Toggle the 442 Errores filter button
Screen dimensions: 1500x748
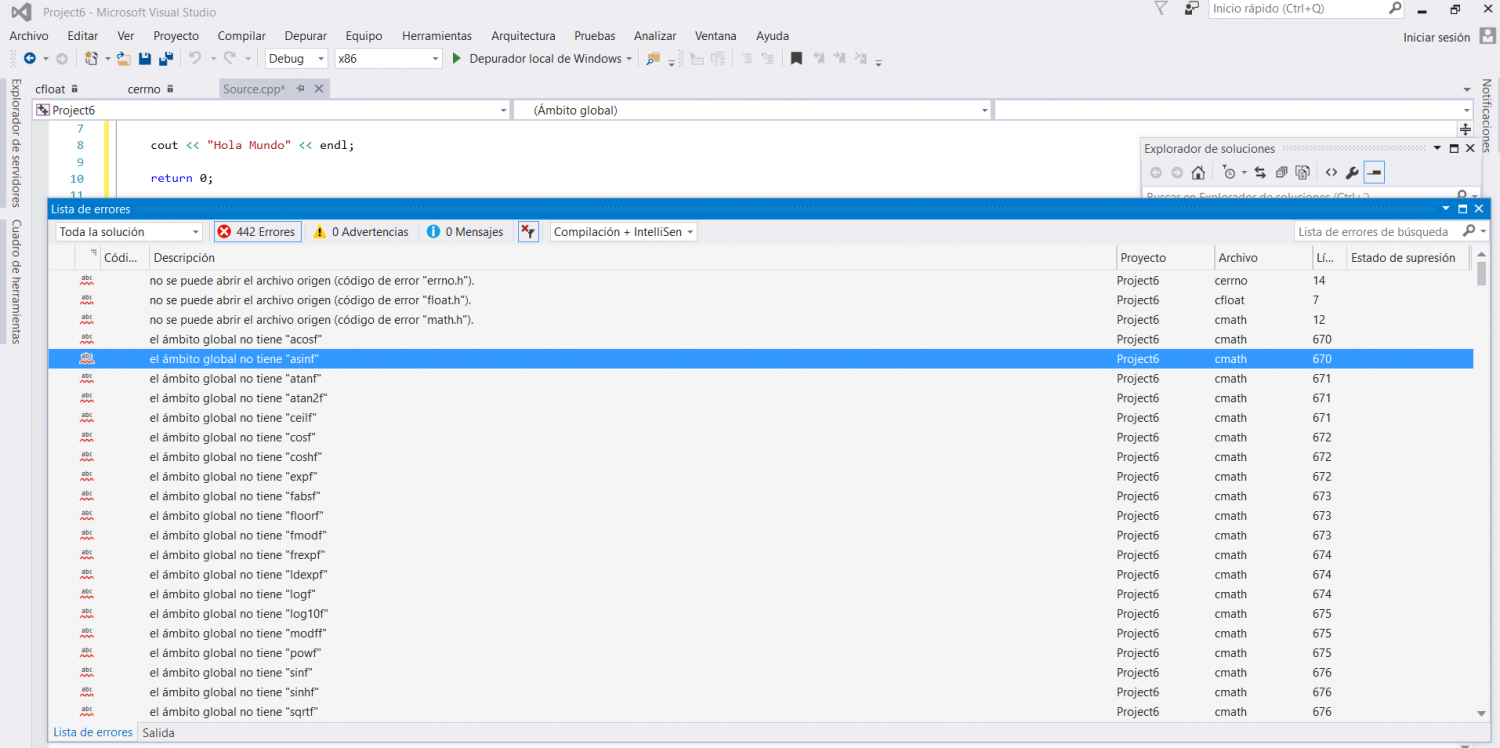258,232
